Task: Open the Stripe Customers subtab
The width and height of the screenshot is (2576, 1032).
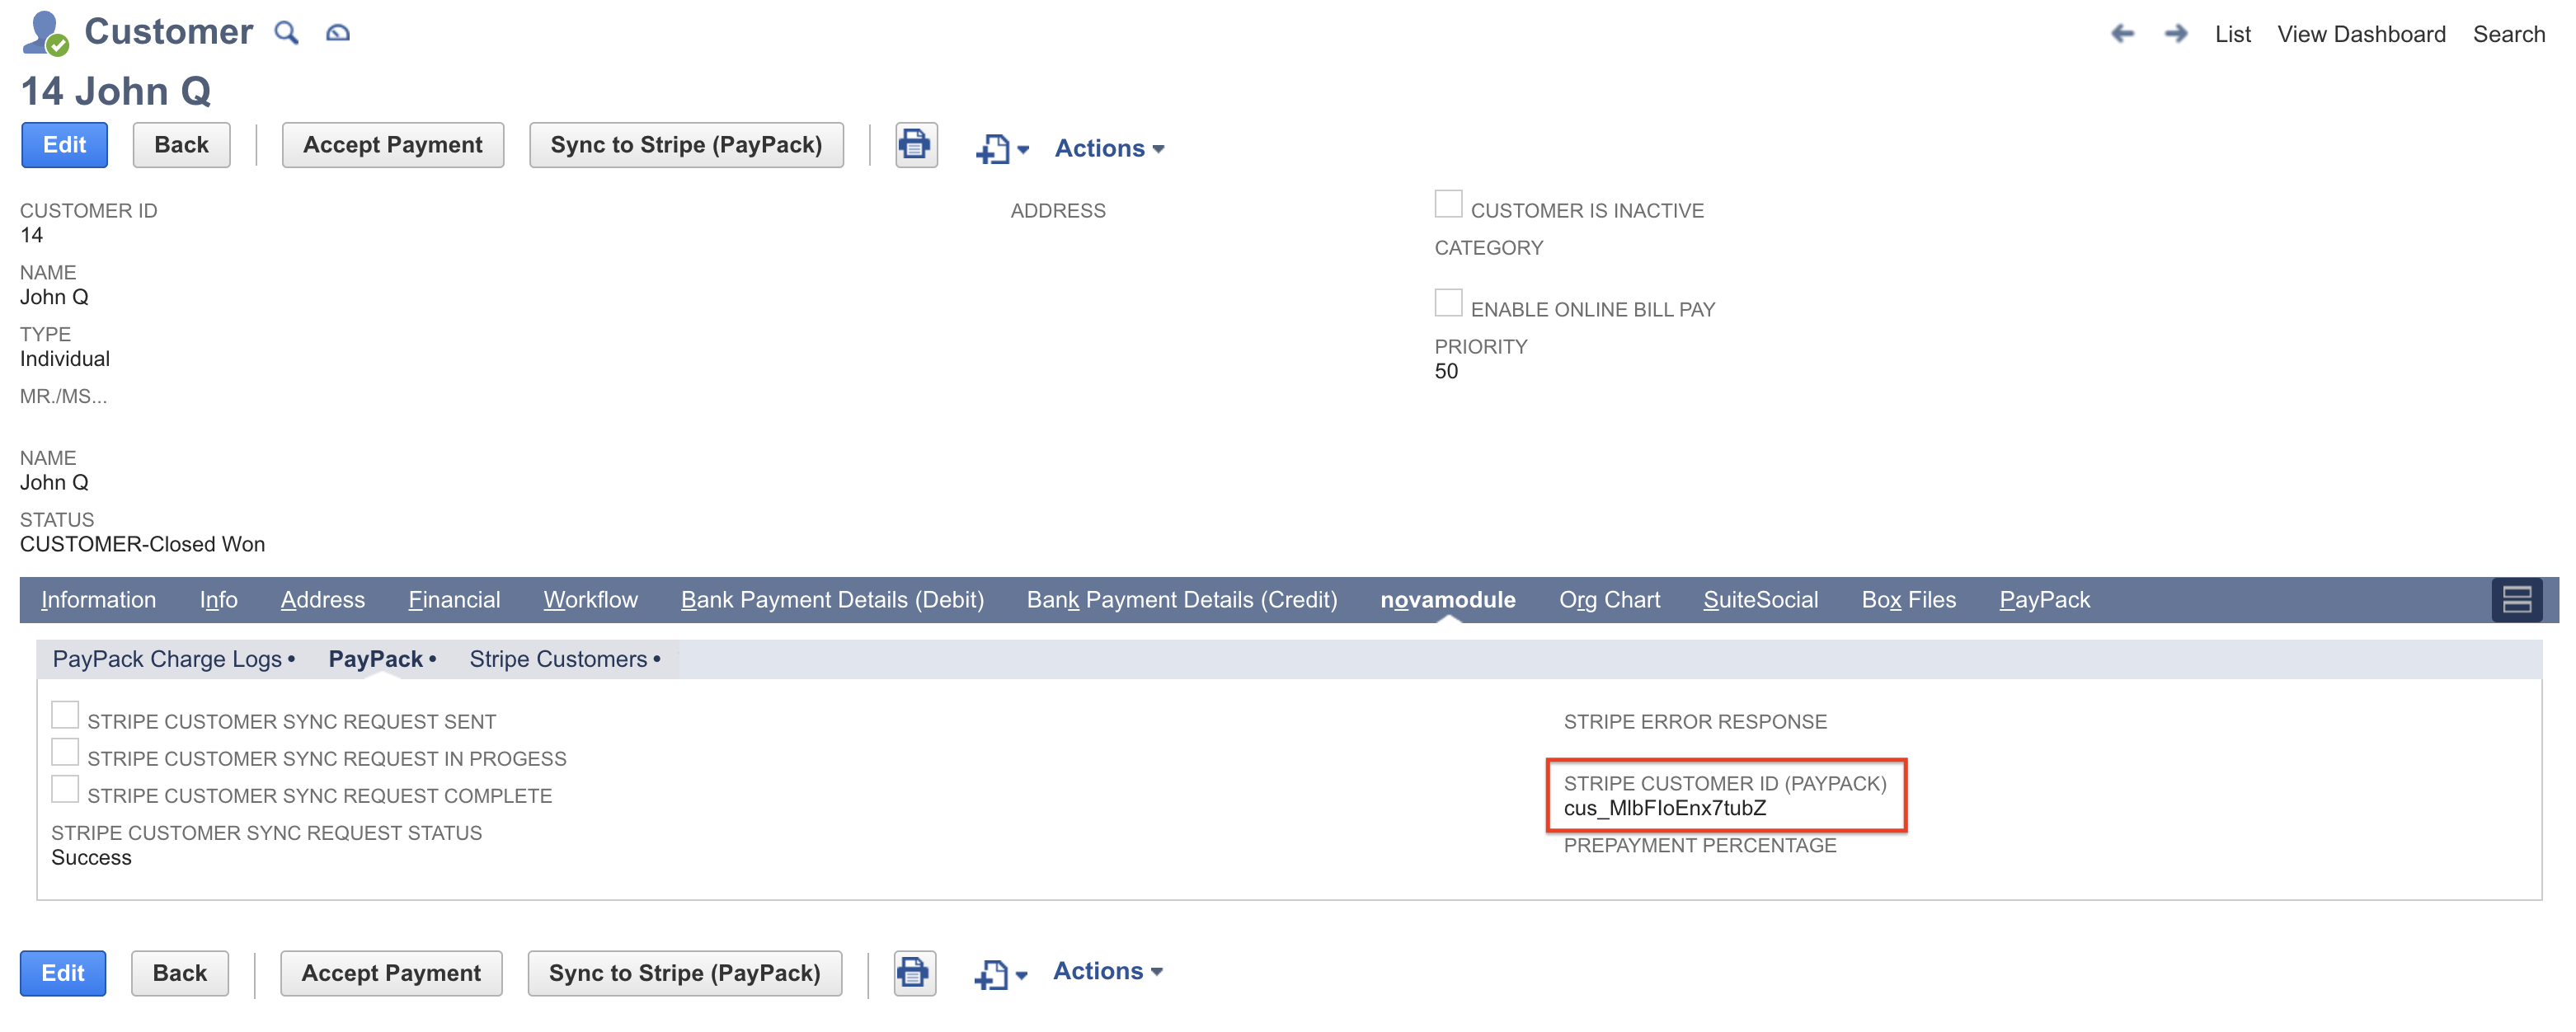Action: coord(565,660)
